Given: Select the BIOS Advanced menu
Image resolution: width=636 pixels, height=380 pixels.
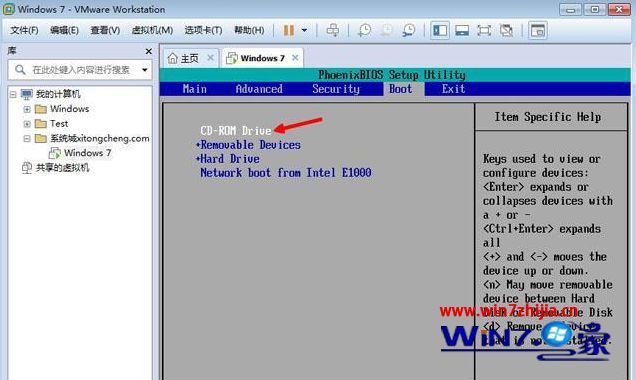Looking at the screenshot, I should click(259, 89).
